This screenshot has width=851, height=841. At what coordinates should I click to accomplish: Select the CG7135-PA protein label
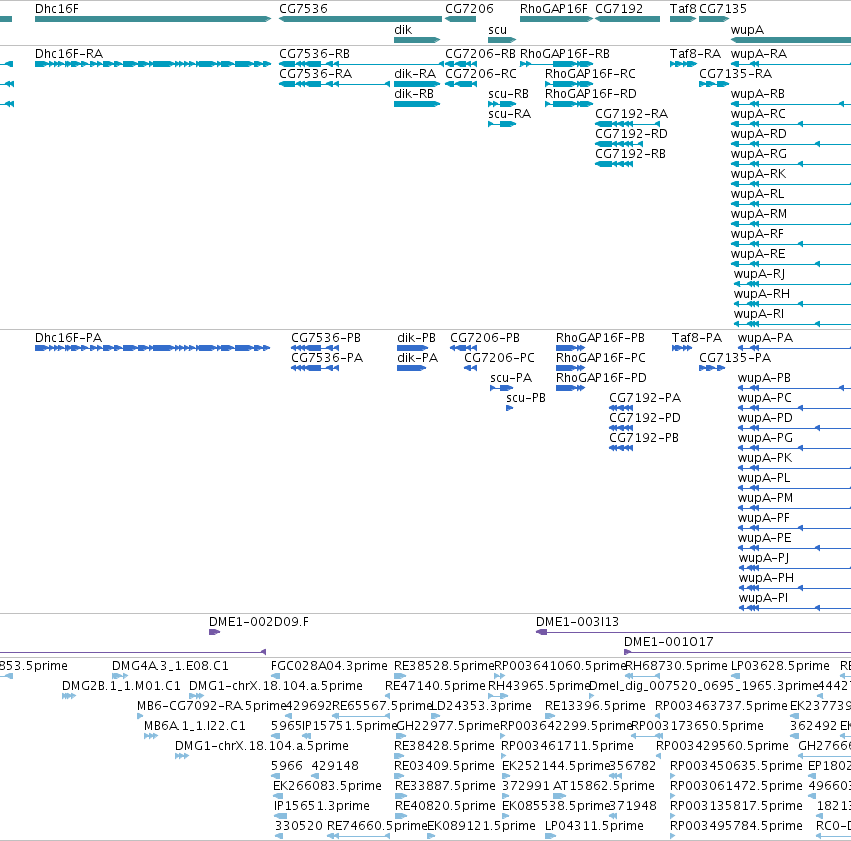tap(735, 358)
